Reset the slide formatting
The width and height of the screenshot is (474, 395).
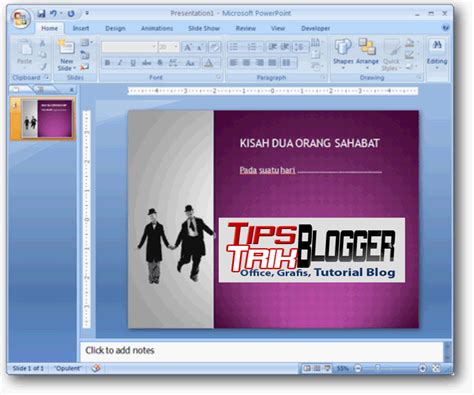click(85, 55)
